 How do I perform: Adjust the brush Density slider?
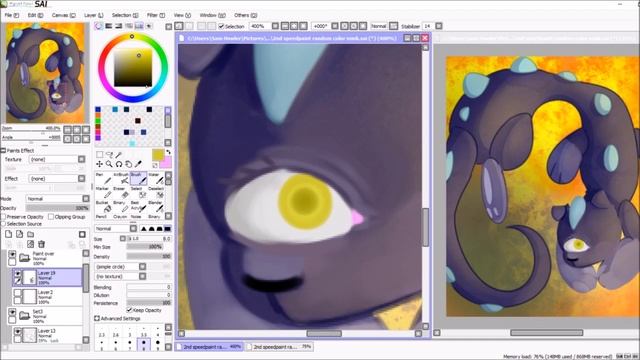(x=149, y=257)
